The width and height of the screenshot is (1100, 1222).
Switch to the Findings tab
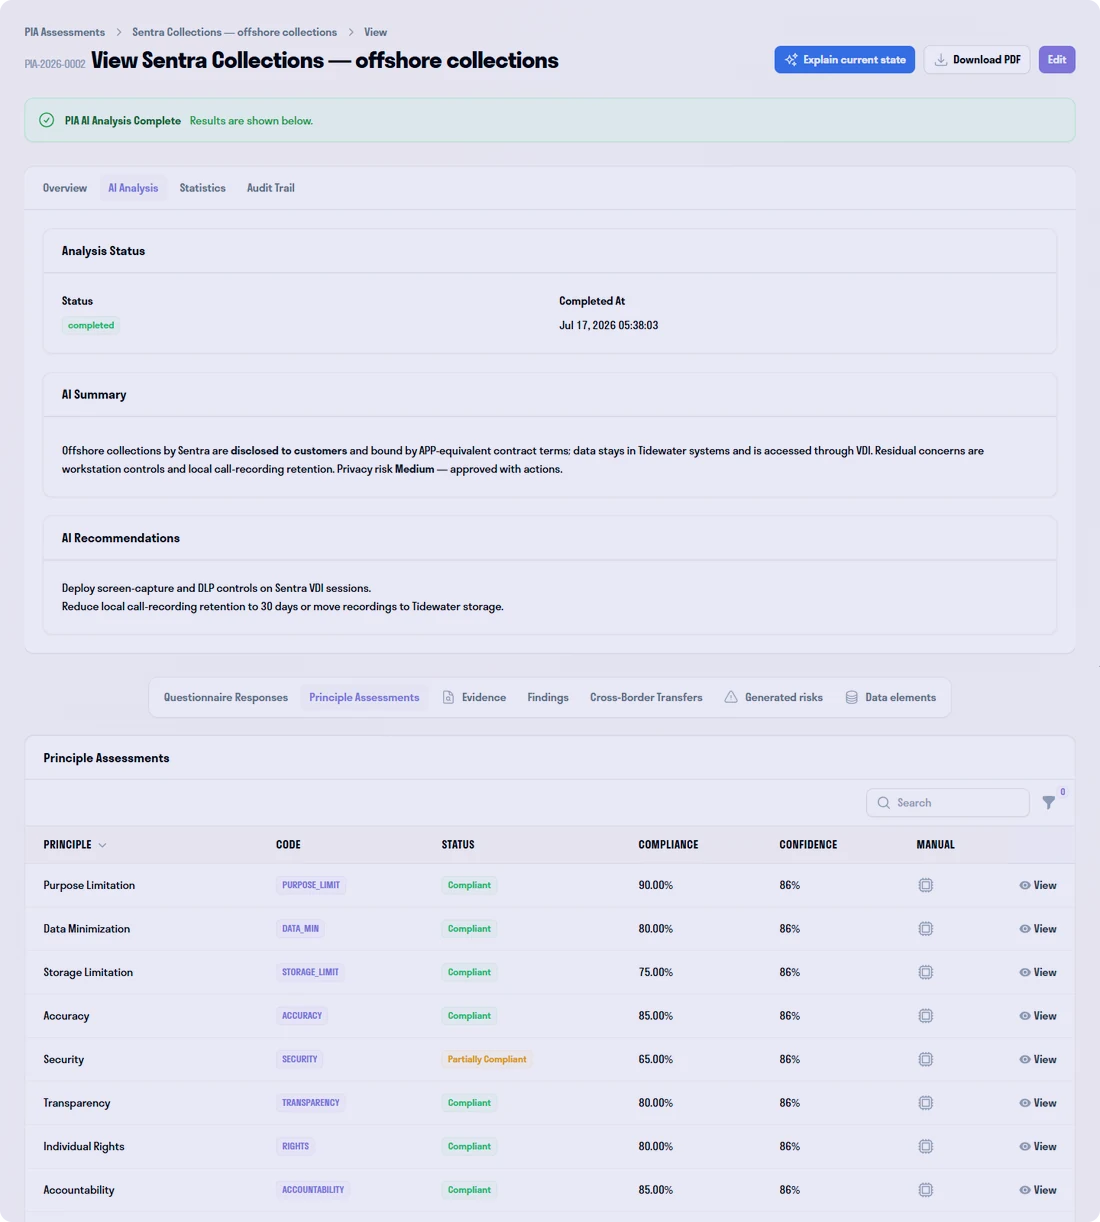point(548,697)
